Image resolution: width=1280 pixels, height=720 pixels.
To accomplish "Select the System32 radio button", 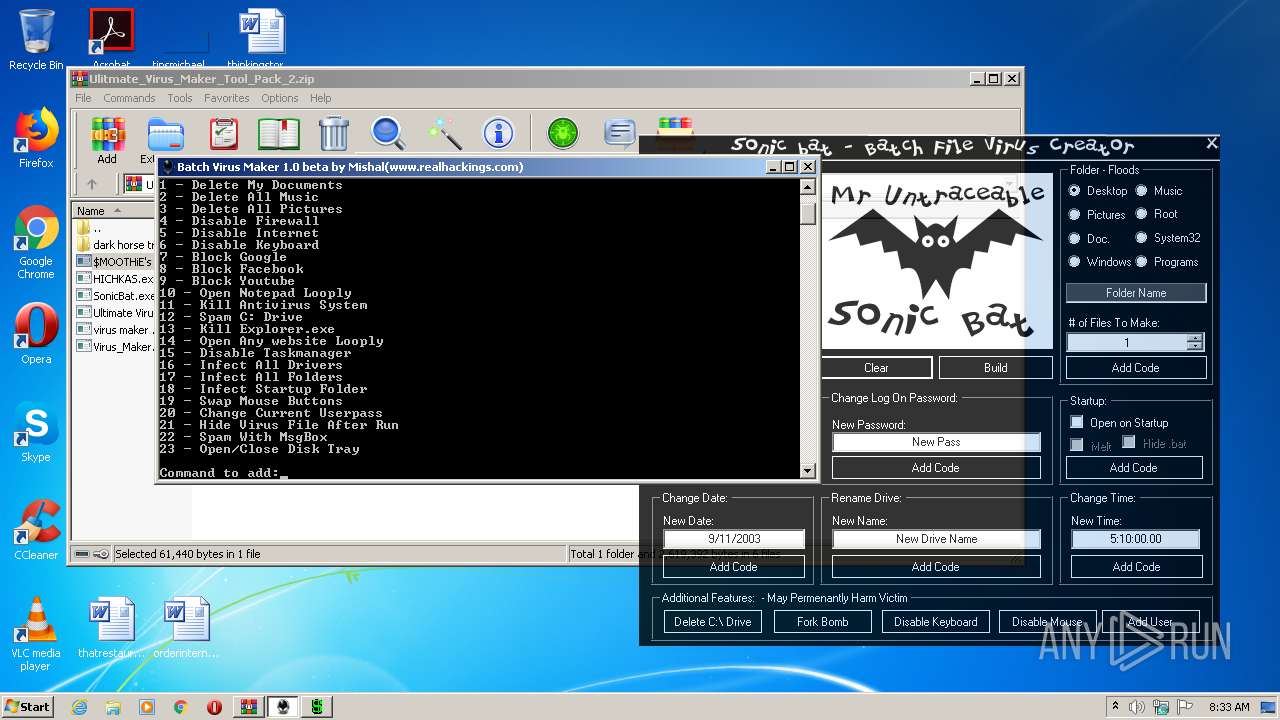I will [x=1141, y=238].
